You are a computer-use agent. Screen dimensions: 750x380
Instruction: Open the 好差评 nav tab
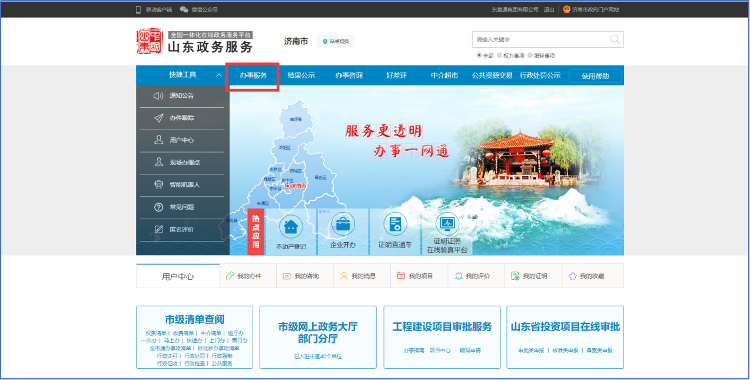[396, 76]
